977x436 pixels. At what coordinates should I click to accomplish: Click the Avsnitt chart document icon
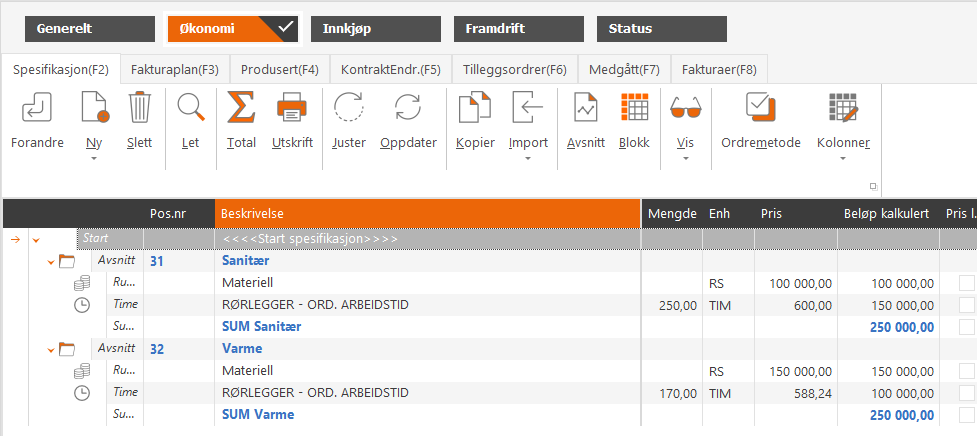(585, 108)
